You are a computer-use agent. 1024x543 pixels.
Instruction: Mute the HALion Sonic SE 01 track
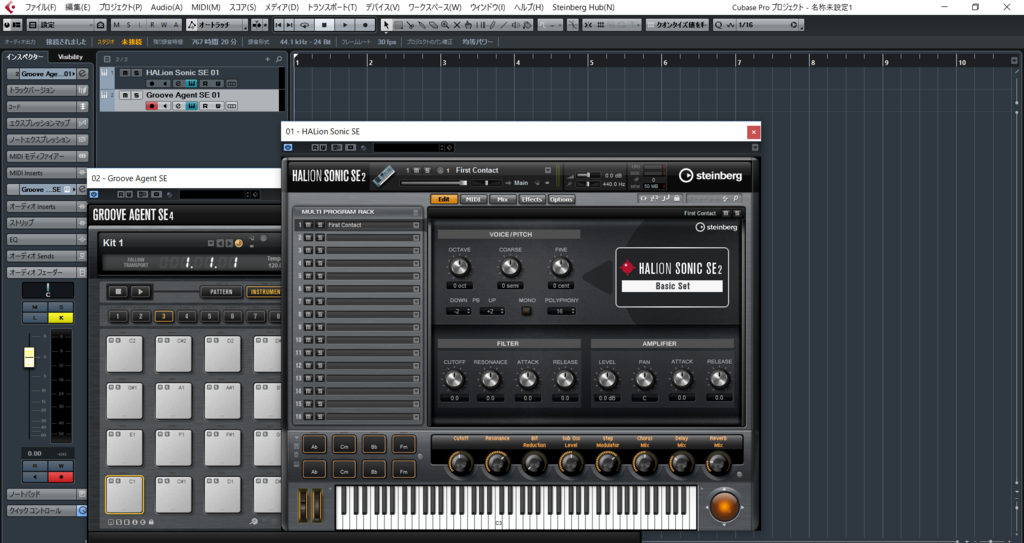pyautogui.click(x=125, y=73)
